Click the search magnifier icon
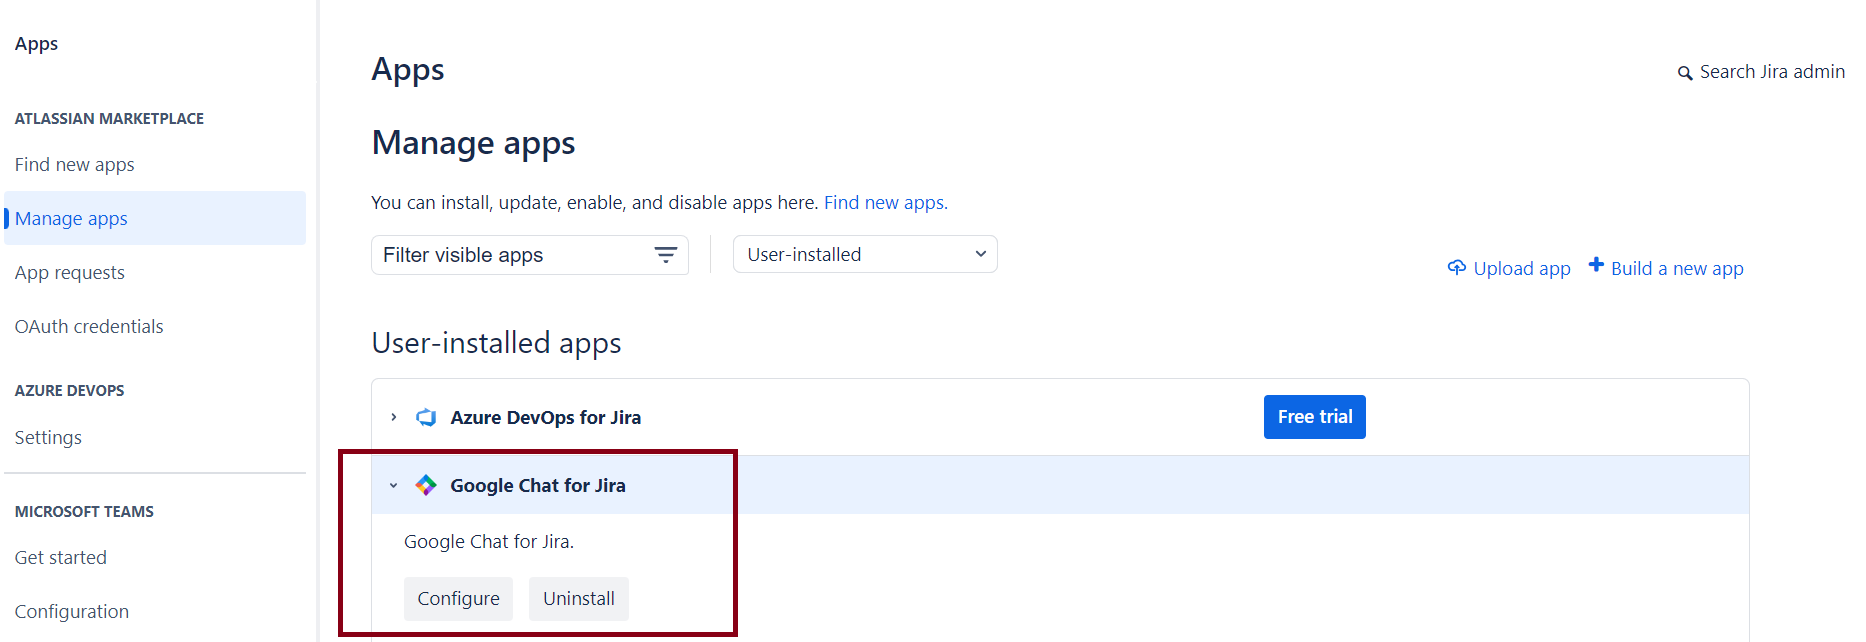The height and width of the screenshot is (642, 1866). [1684, 73]
